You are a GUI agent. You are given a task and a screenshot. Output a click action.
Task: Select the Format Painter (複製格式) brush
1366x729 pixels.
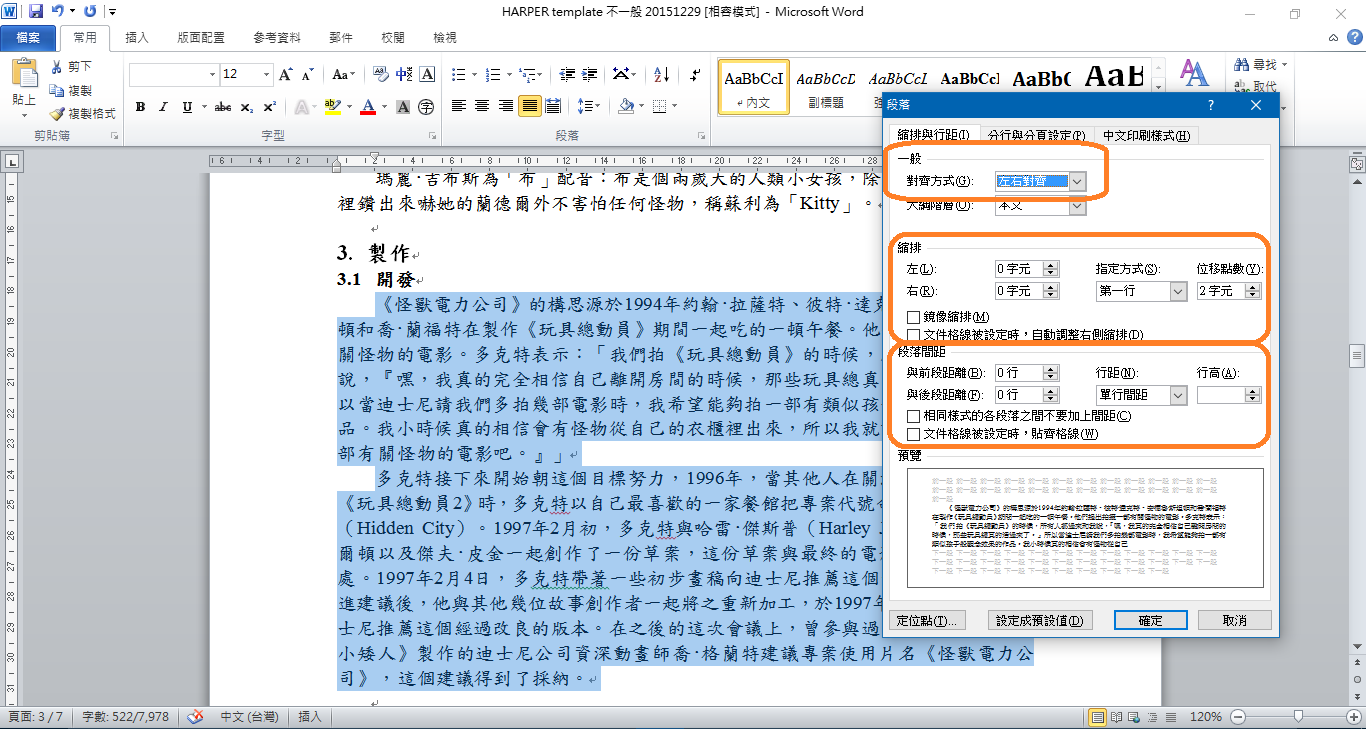click(57, 114)
